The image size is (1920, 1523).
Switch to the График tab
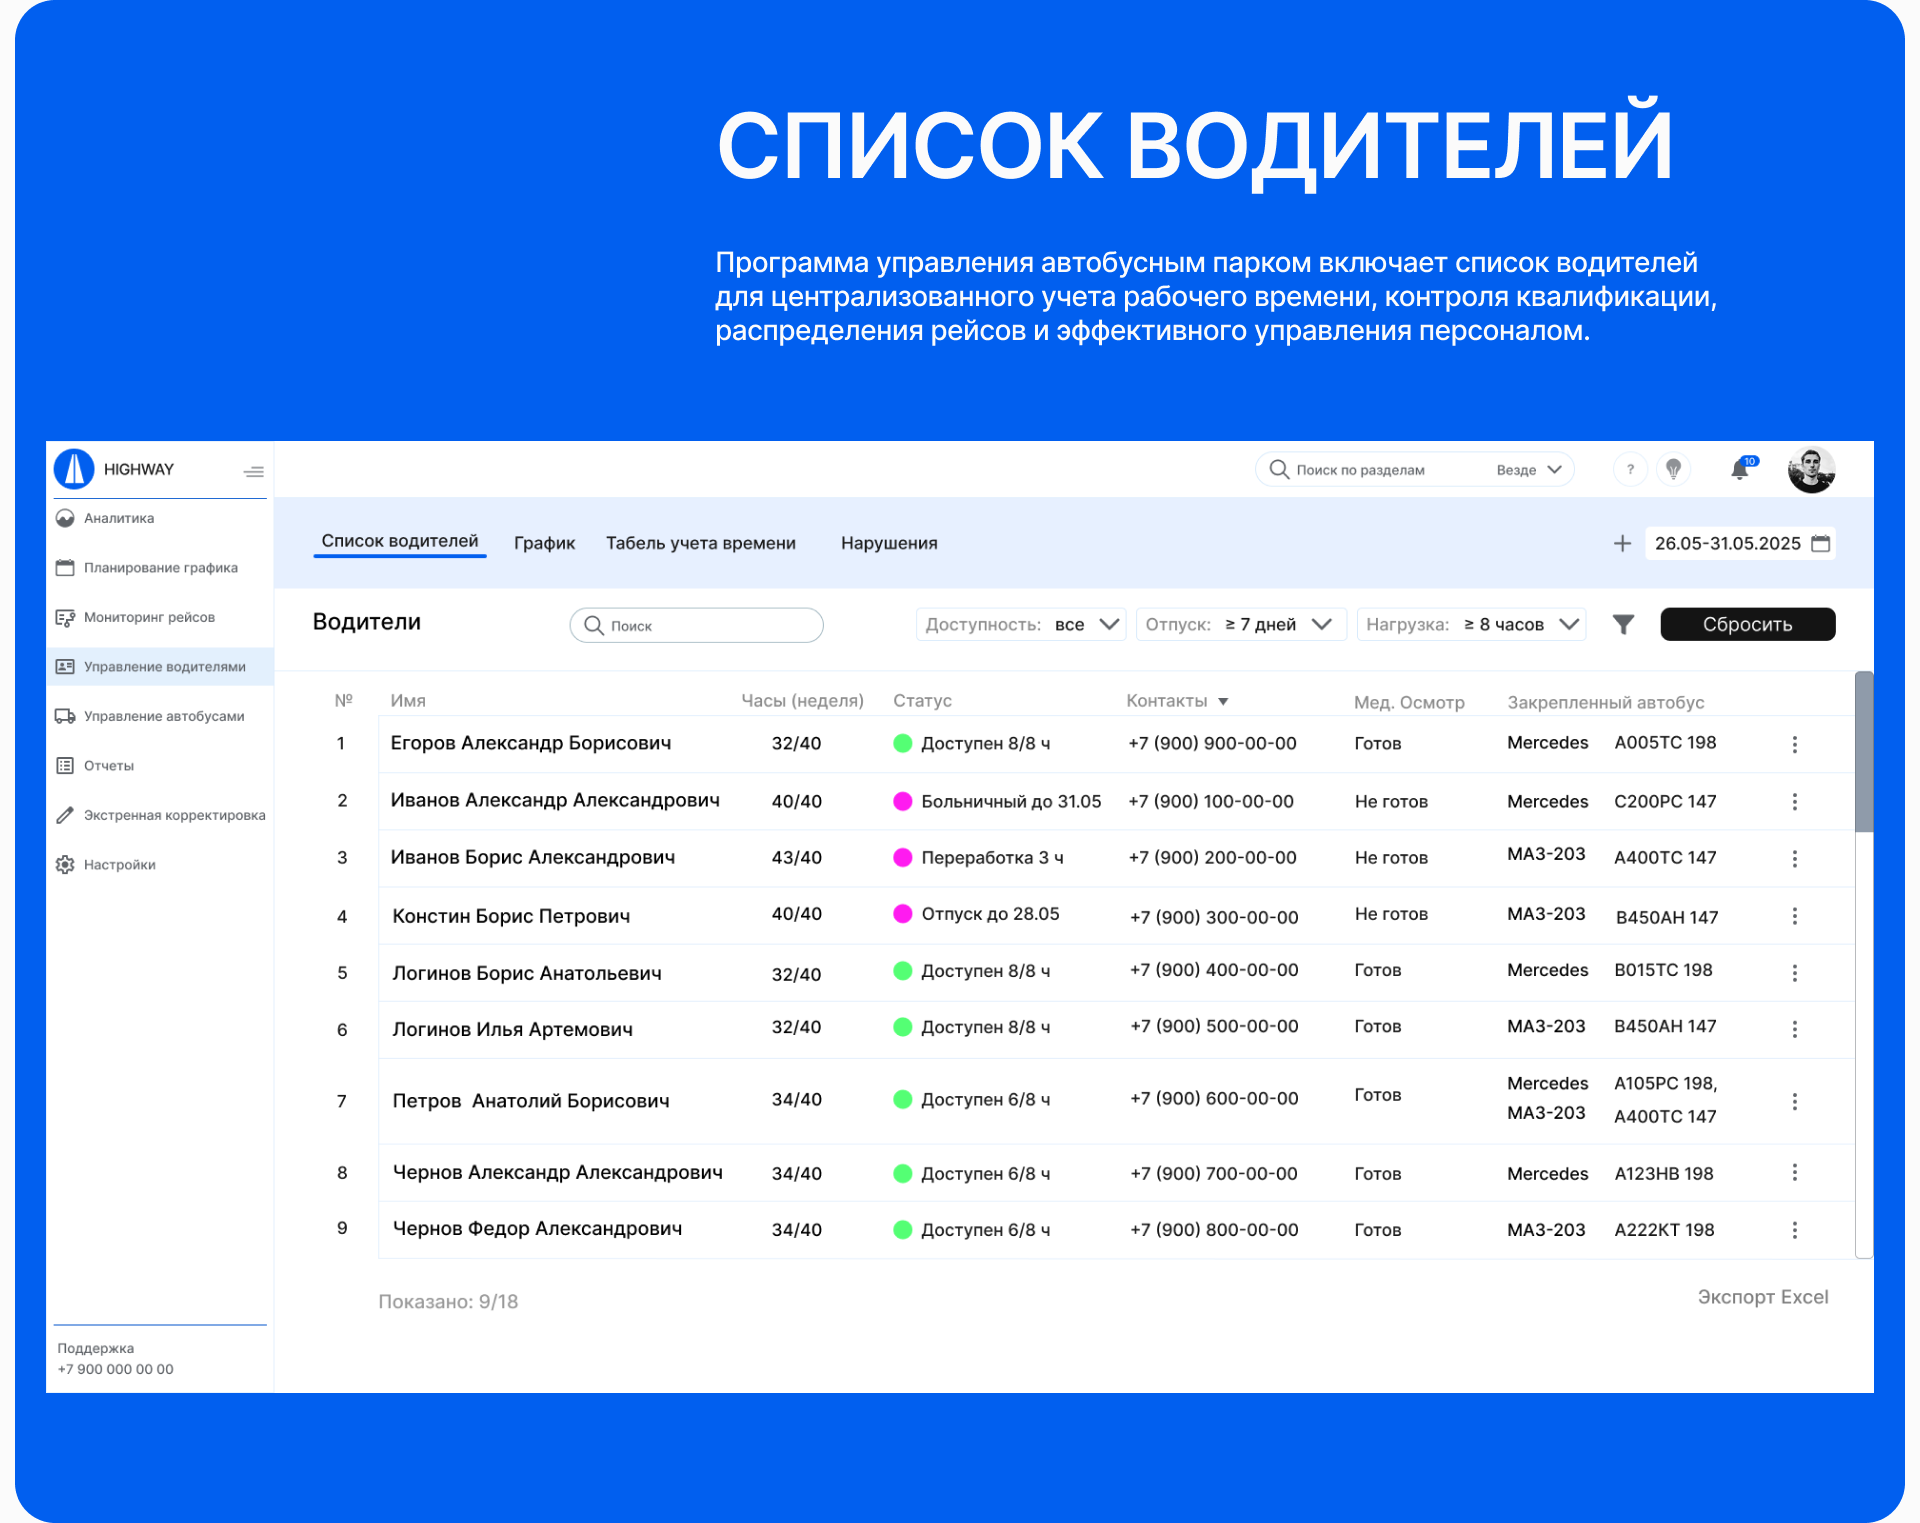pyautogui.click(x=544, y=543)
